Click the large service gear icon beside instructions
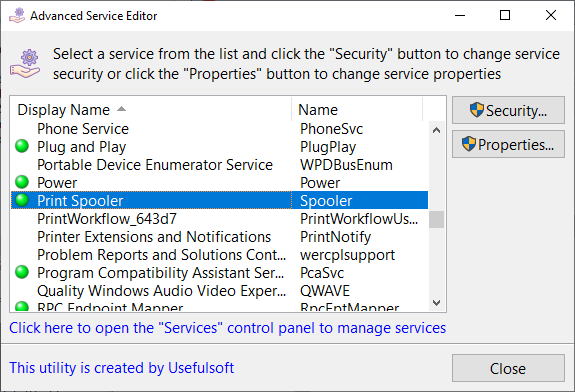The width and height of the screenshot is (575, 392). (x=25, y=63)
